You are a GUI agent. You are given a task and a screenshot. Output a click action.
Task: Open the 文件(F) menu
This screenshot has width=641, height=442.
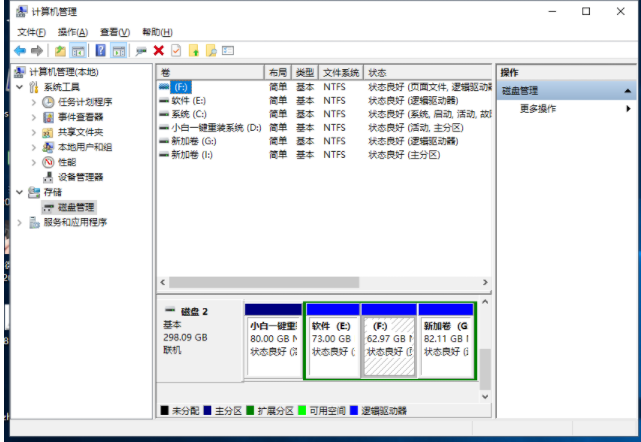click(x=31, y=32)
